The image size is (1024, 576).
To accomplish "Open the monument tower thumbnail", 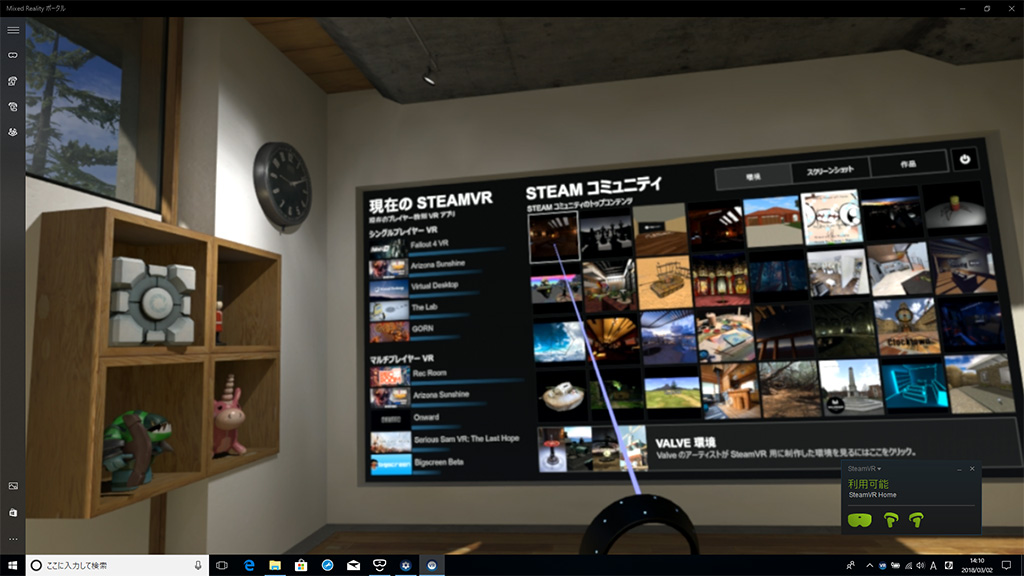I will [x=850, y=387].
